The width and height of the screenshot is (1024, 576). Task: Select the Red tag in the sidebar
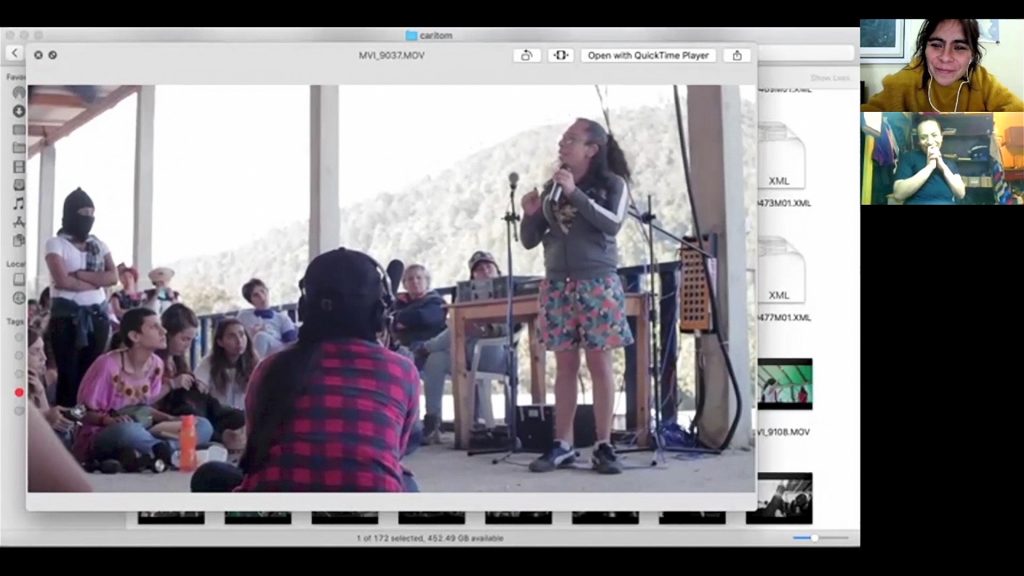(19, 392)
